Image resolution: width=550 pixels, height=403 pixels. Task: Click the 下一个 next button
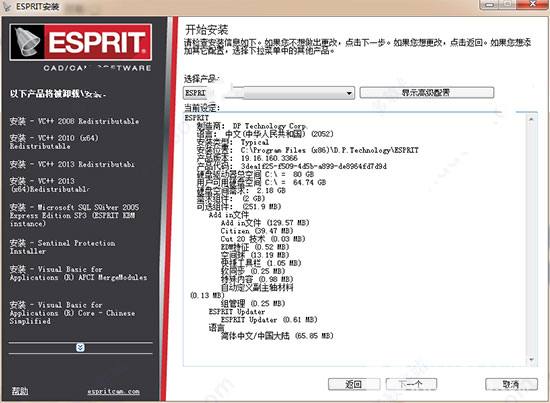[x=411, y=384]
